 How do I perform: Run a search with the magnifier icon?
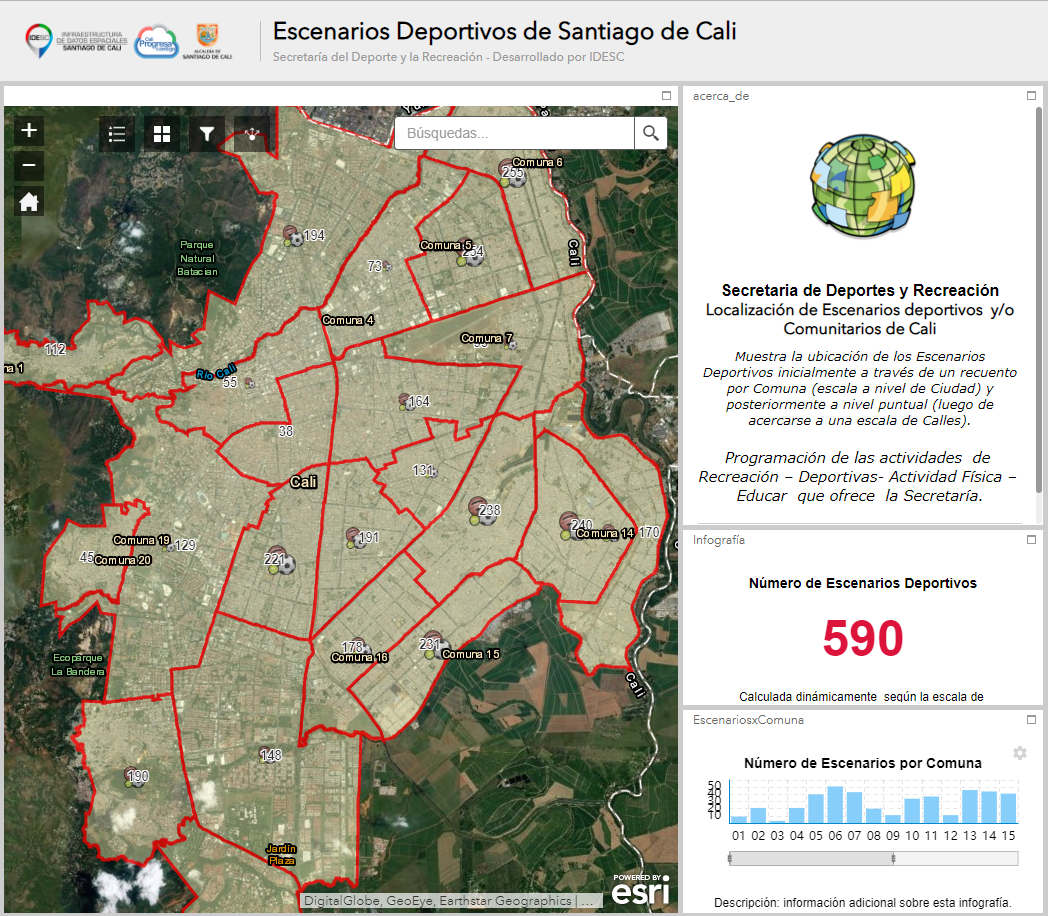click(x=651, y=132)
